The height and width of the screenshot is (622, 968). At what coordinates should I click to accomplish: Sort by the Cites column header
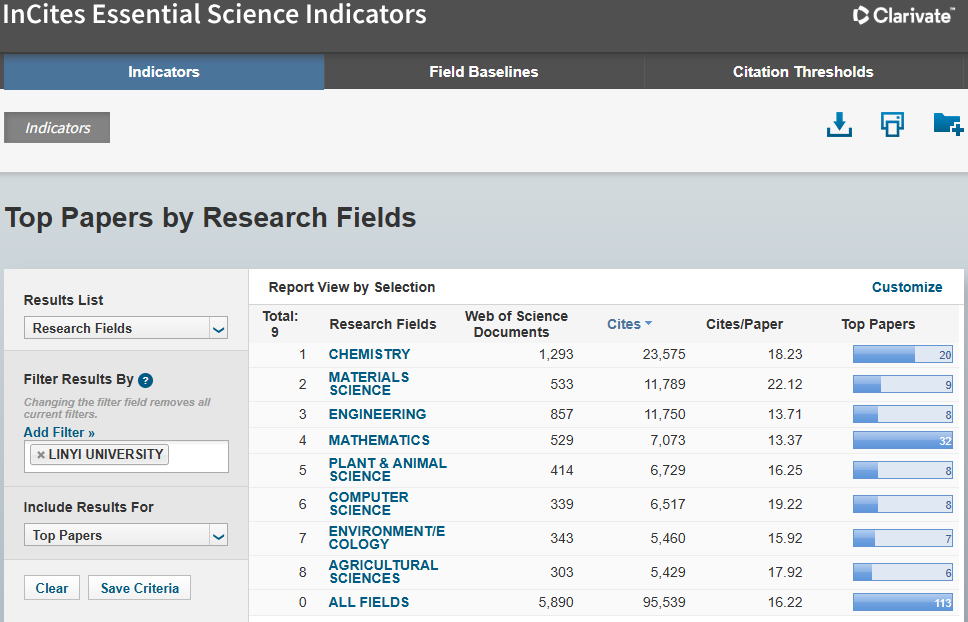point(629,324)
